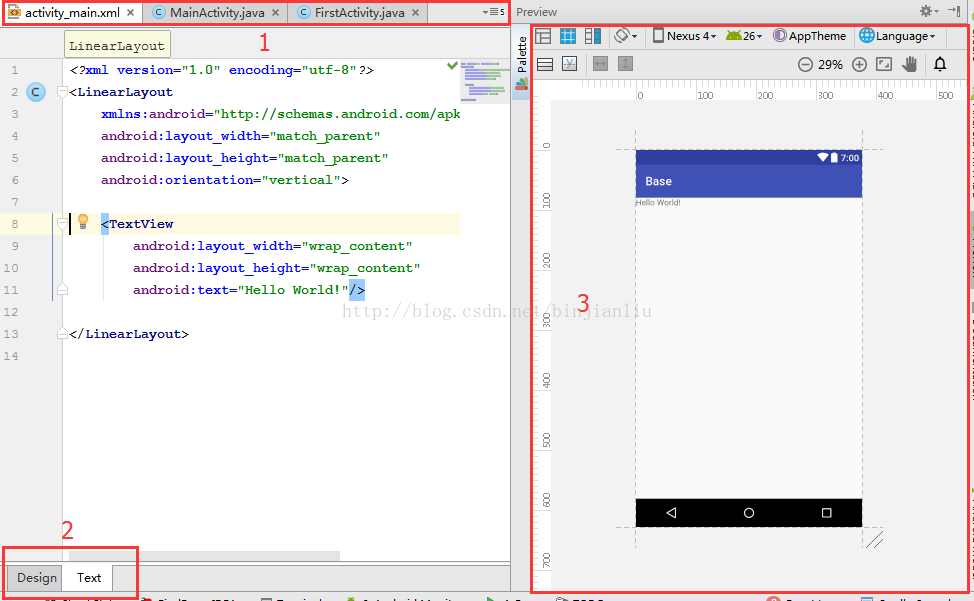Click the android:orientation="vertical" code line

(225, 180)
